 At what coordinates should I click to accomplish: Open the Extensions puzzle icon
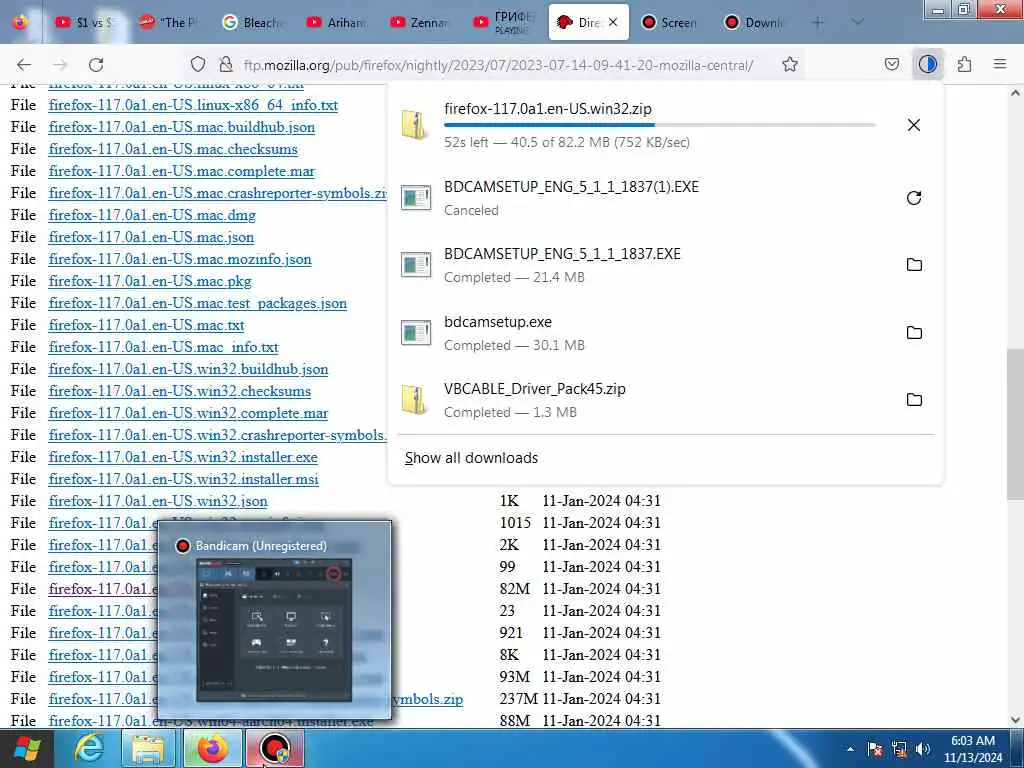(x=964, y=64)
